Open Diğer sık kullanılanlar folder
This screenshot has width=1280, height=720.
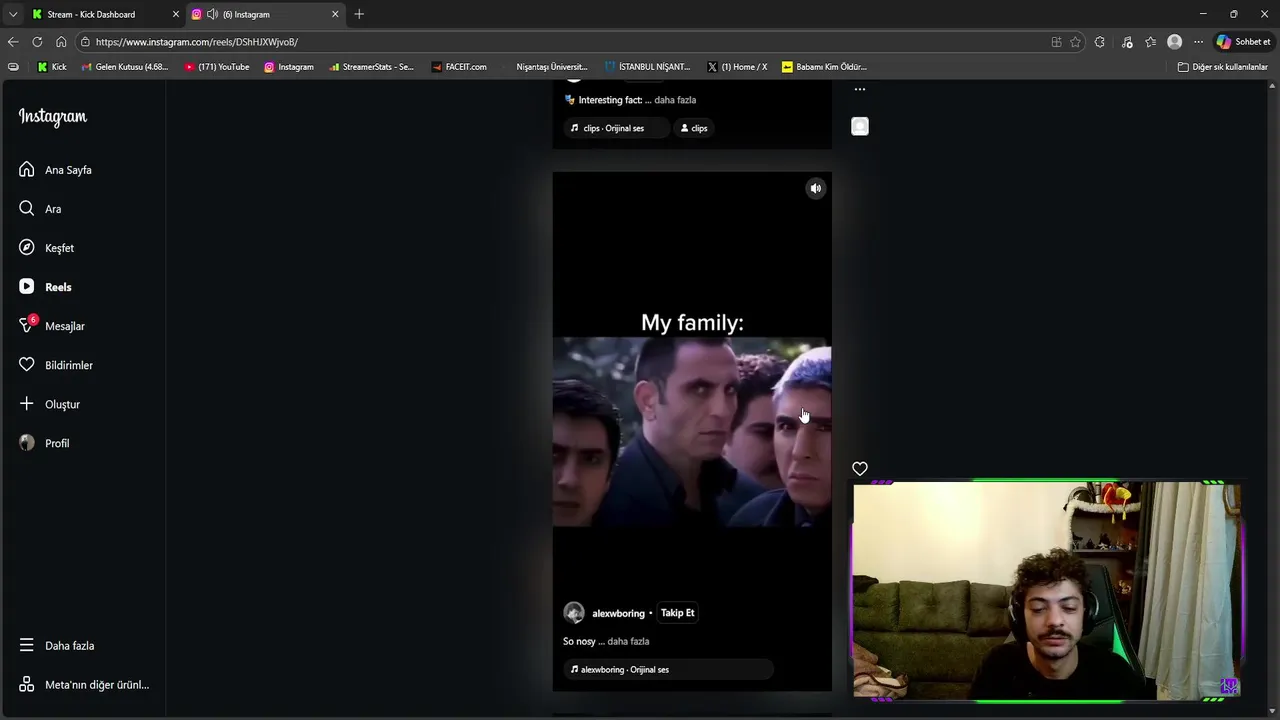(x=1223, y=67)
